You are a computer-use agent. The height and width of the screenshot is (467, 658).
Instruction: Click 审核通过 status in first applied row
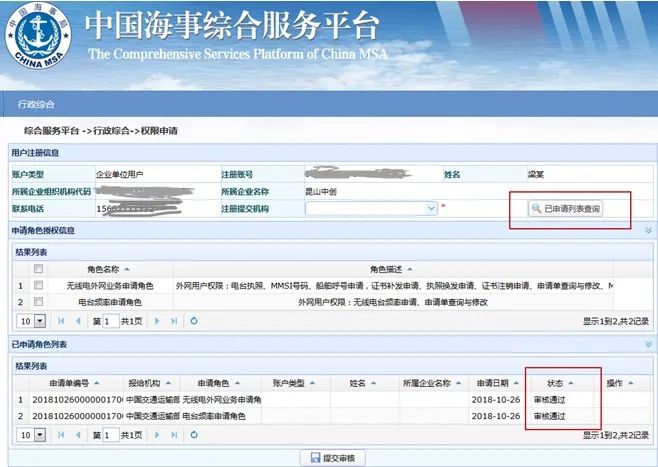click(x=549, y=400)
